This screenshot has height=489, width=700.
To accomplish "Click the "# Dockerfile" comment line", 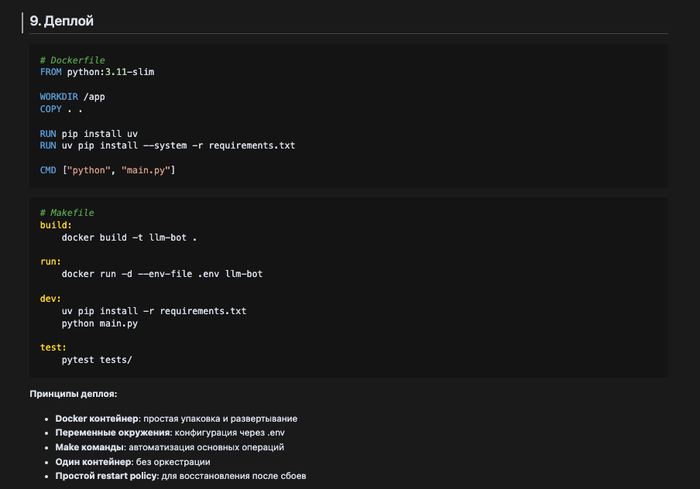I will [72, 60].
